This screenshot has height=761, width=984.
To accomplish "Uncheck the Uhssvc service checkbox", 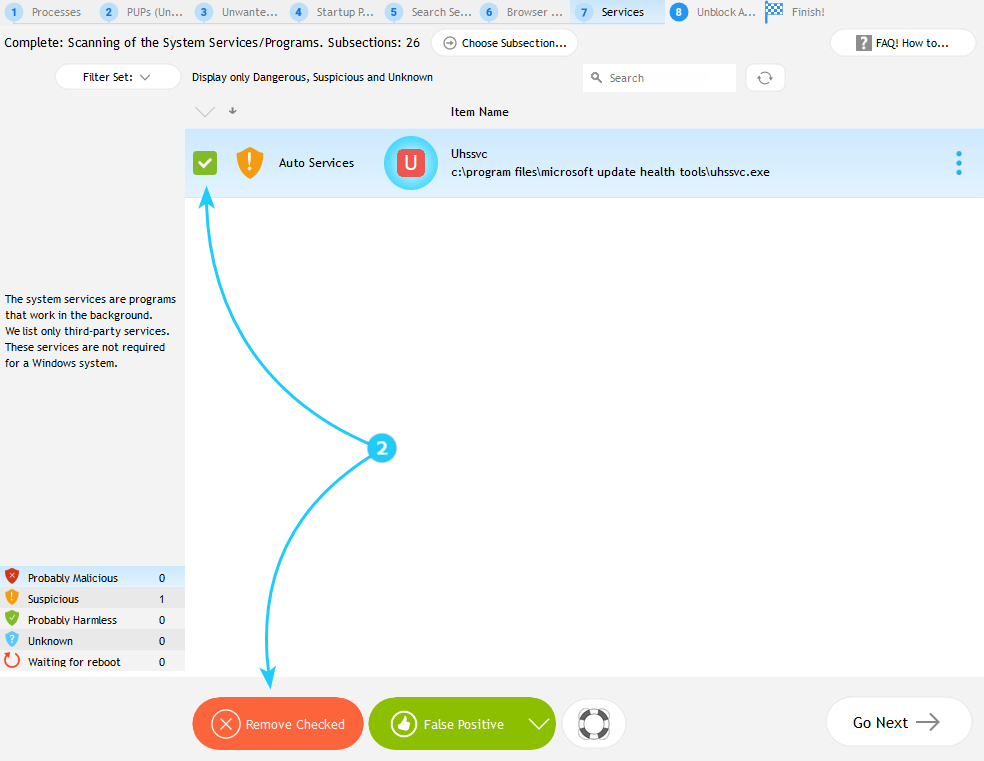I will pyautogui.click(x=205, y=163).
